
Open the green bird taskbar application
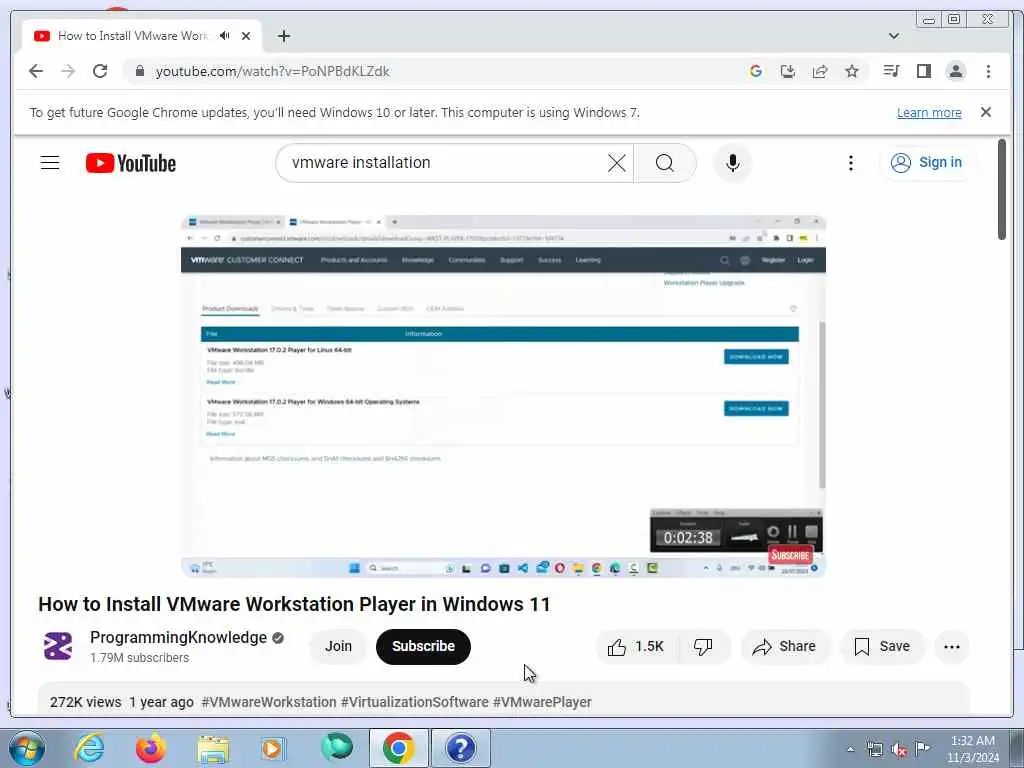(x=336, y=748)
